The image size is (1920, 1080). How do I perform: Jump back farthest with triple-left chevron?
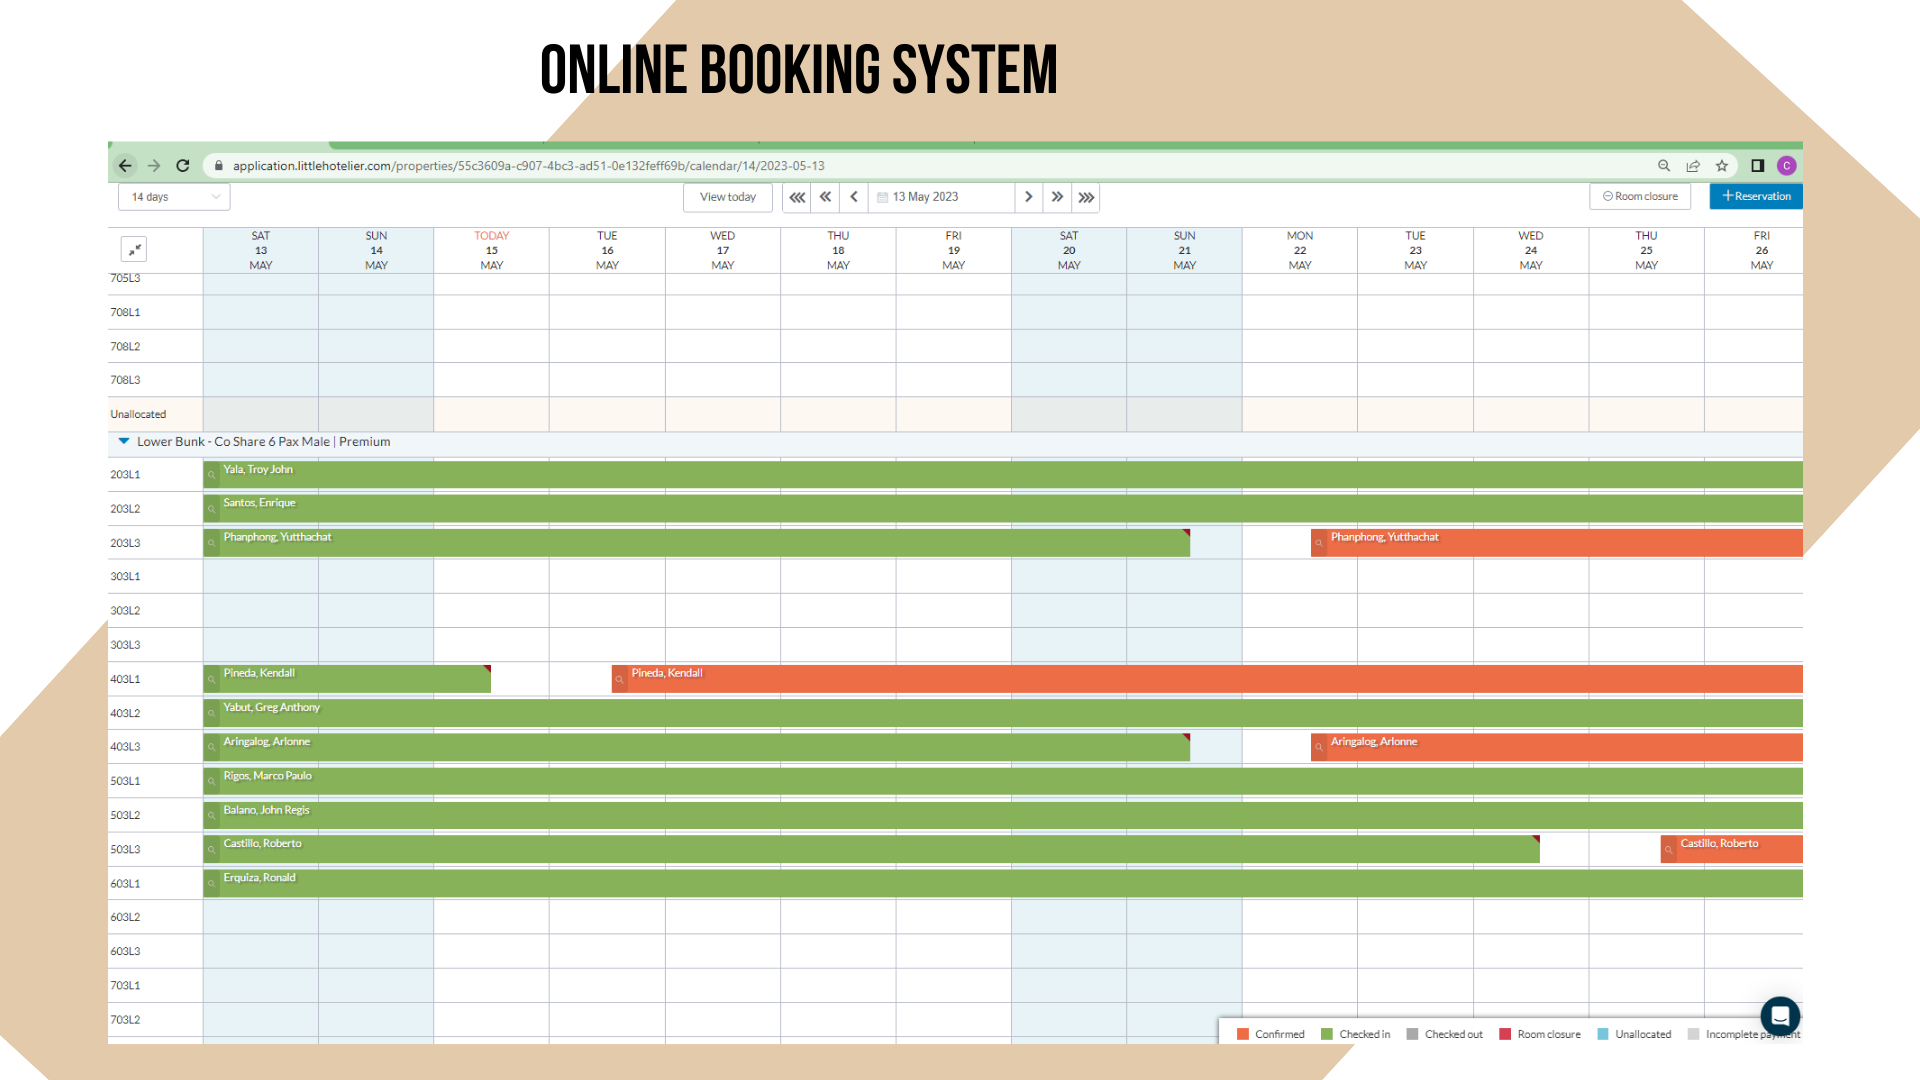pyautogui.click(x=797, y=197)
